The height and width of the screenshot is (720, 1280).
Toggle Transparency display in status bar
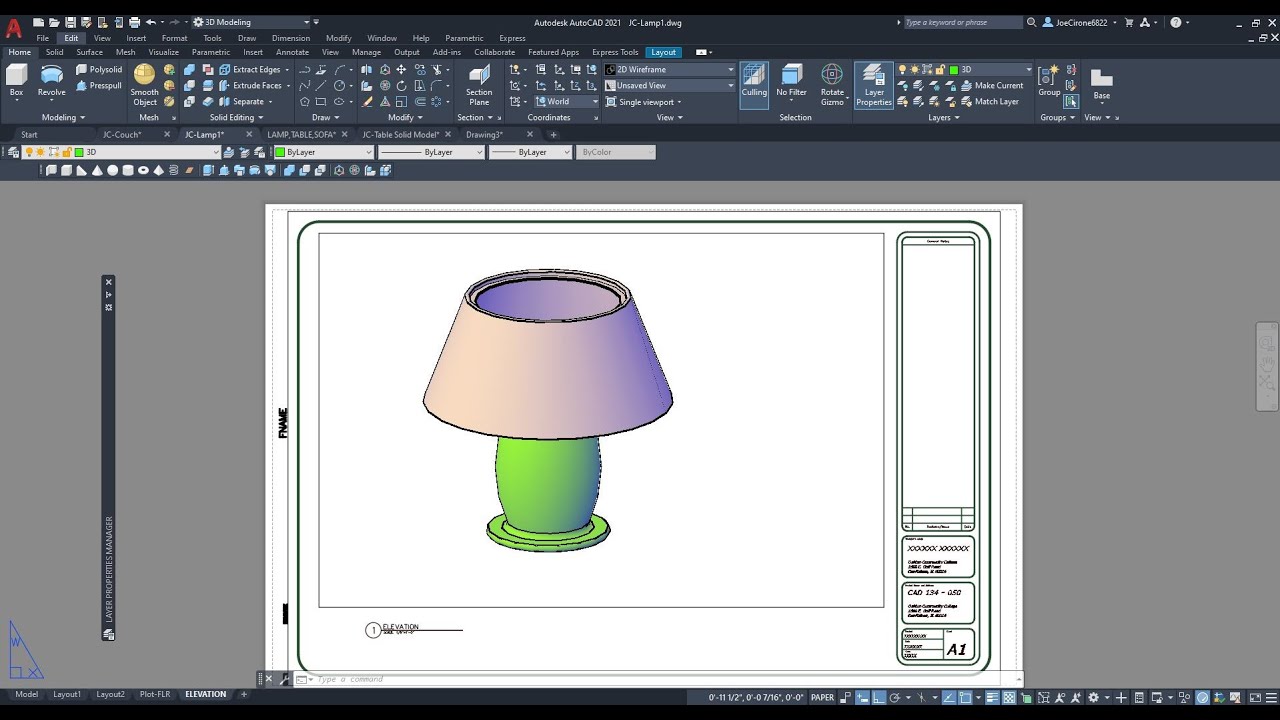click(x=1010, y=698)
